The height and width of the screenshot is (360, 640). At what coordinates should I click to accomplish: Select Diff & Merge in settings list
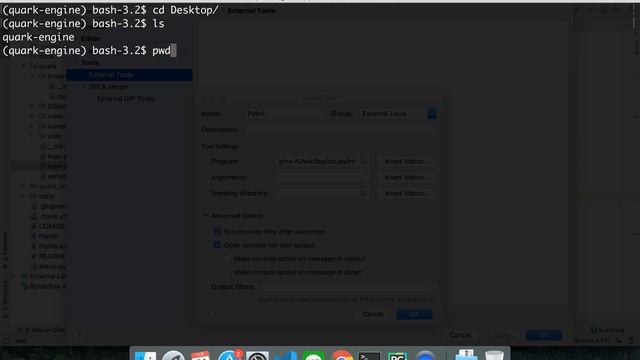coord(108,87)
